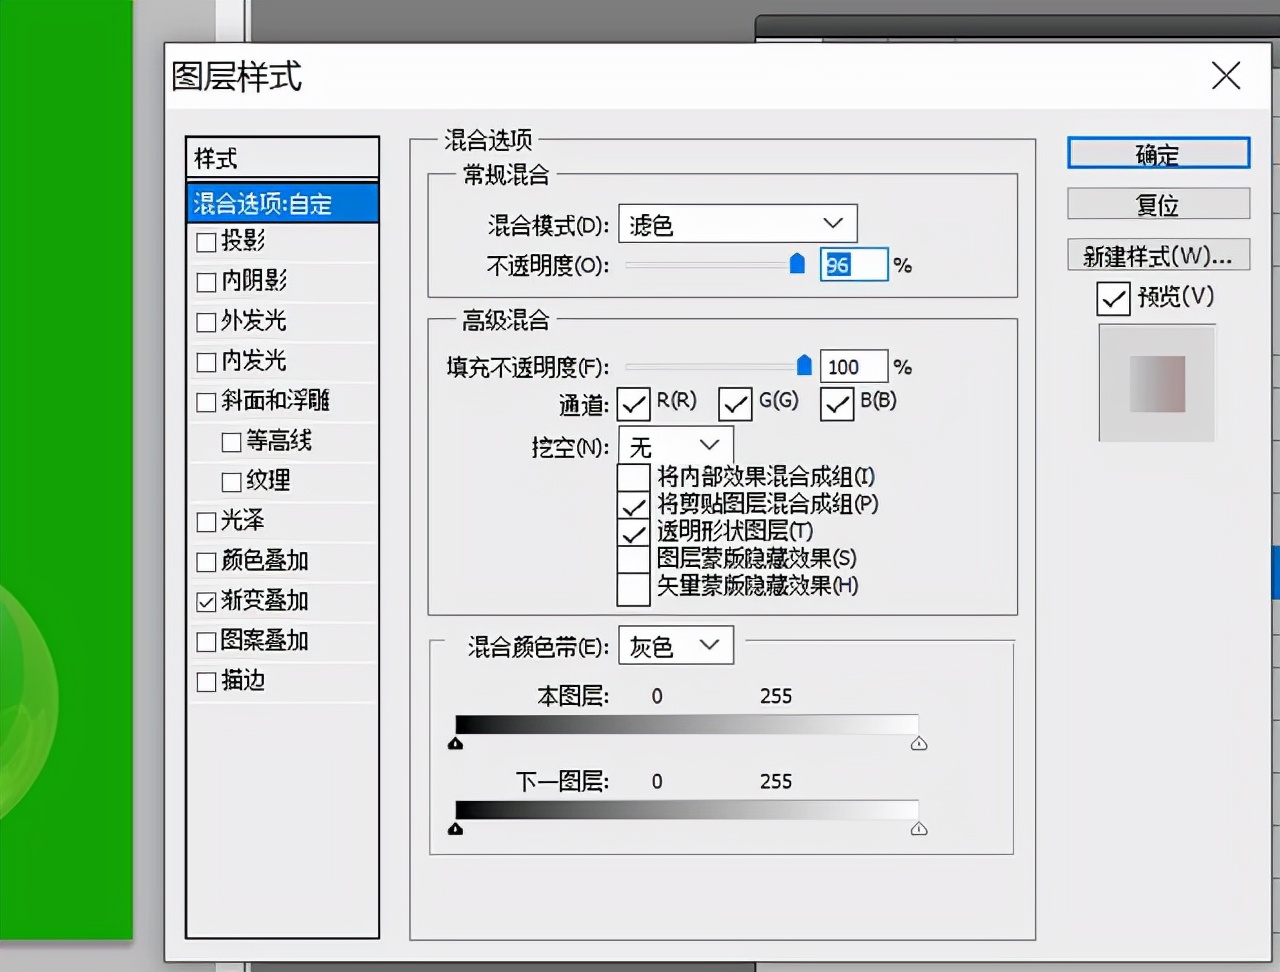The image size is (1280, 972).
Task: Disable the 渐变叠加 (Gradient Overlay) style
Action: [x=207, y=601]
